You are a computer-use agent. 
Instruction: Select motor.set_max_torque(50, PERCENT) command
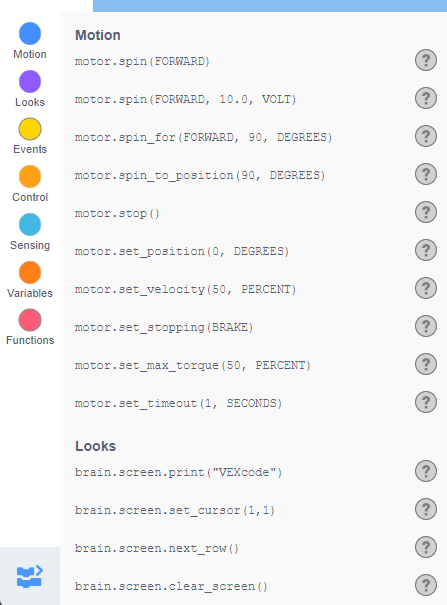click(x=192, y=365)
